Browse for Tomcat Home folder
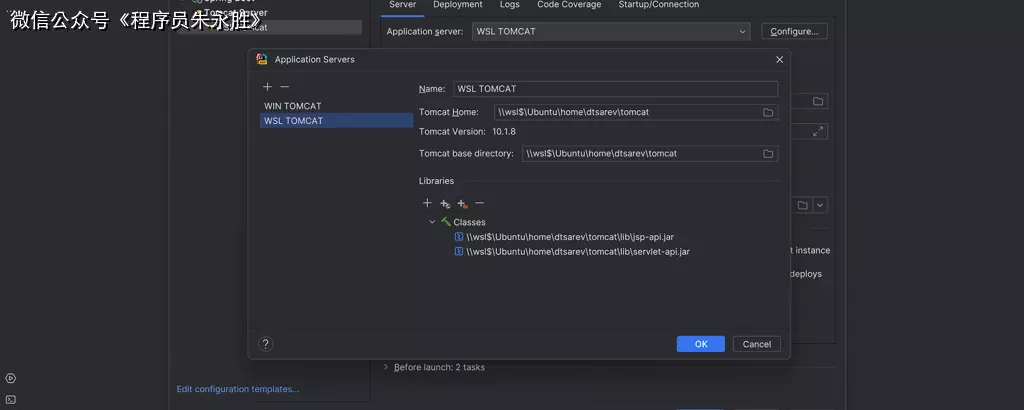This screenshot has width=1024, height=410. coord(768,112)
